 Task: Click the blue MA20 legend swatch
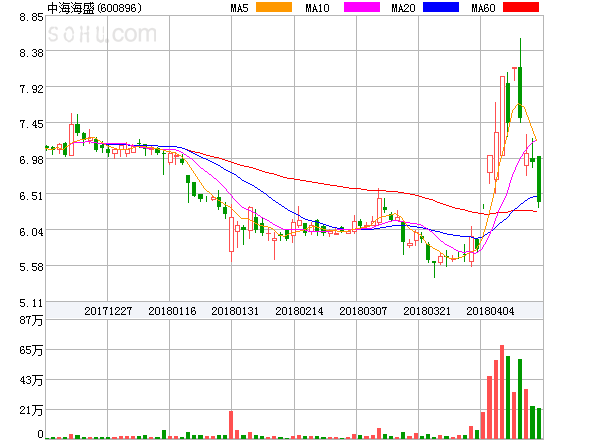click(x=441, y=7)
